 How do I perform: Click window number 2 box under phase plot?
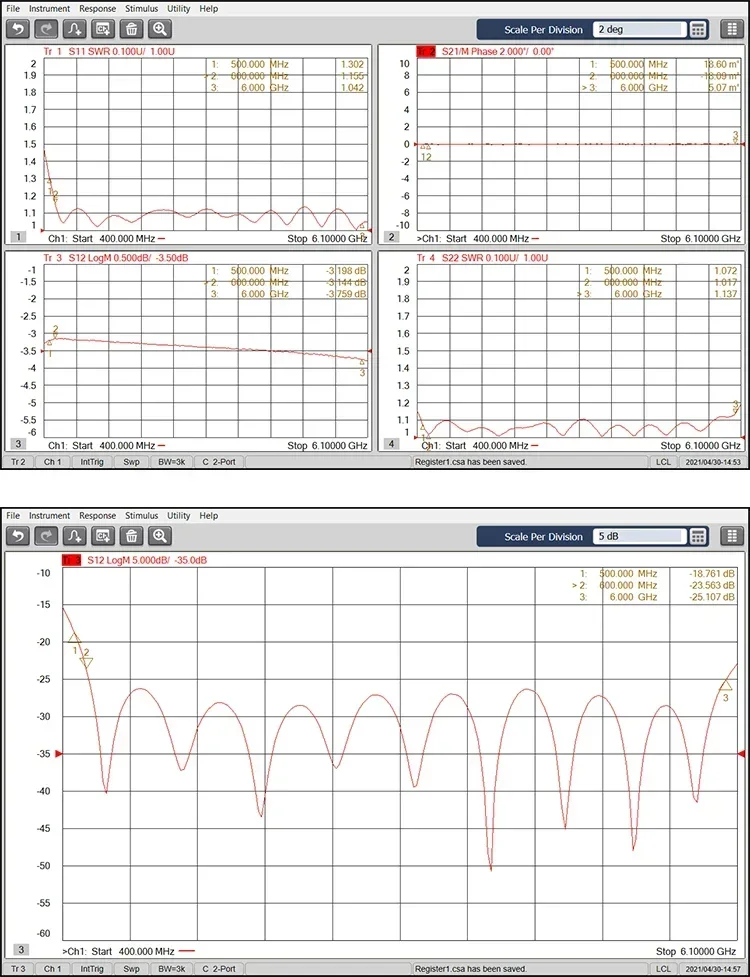coord(392,237)
